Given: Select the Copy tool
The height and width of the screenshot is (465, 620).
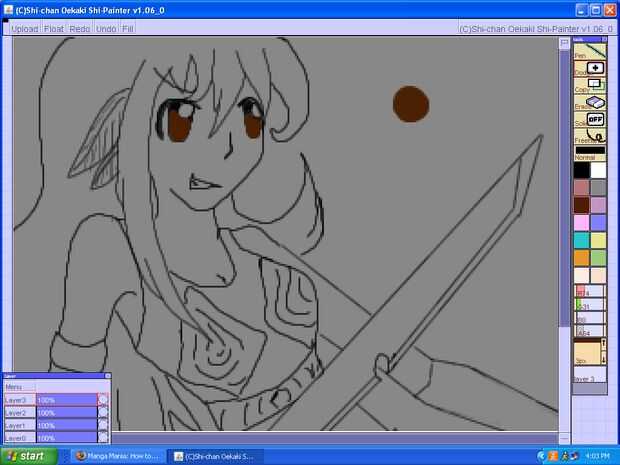Looking at the screenshot, I should point(590,85).
